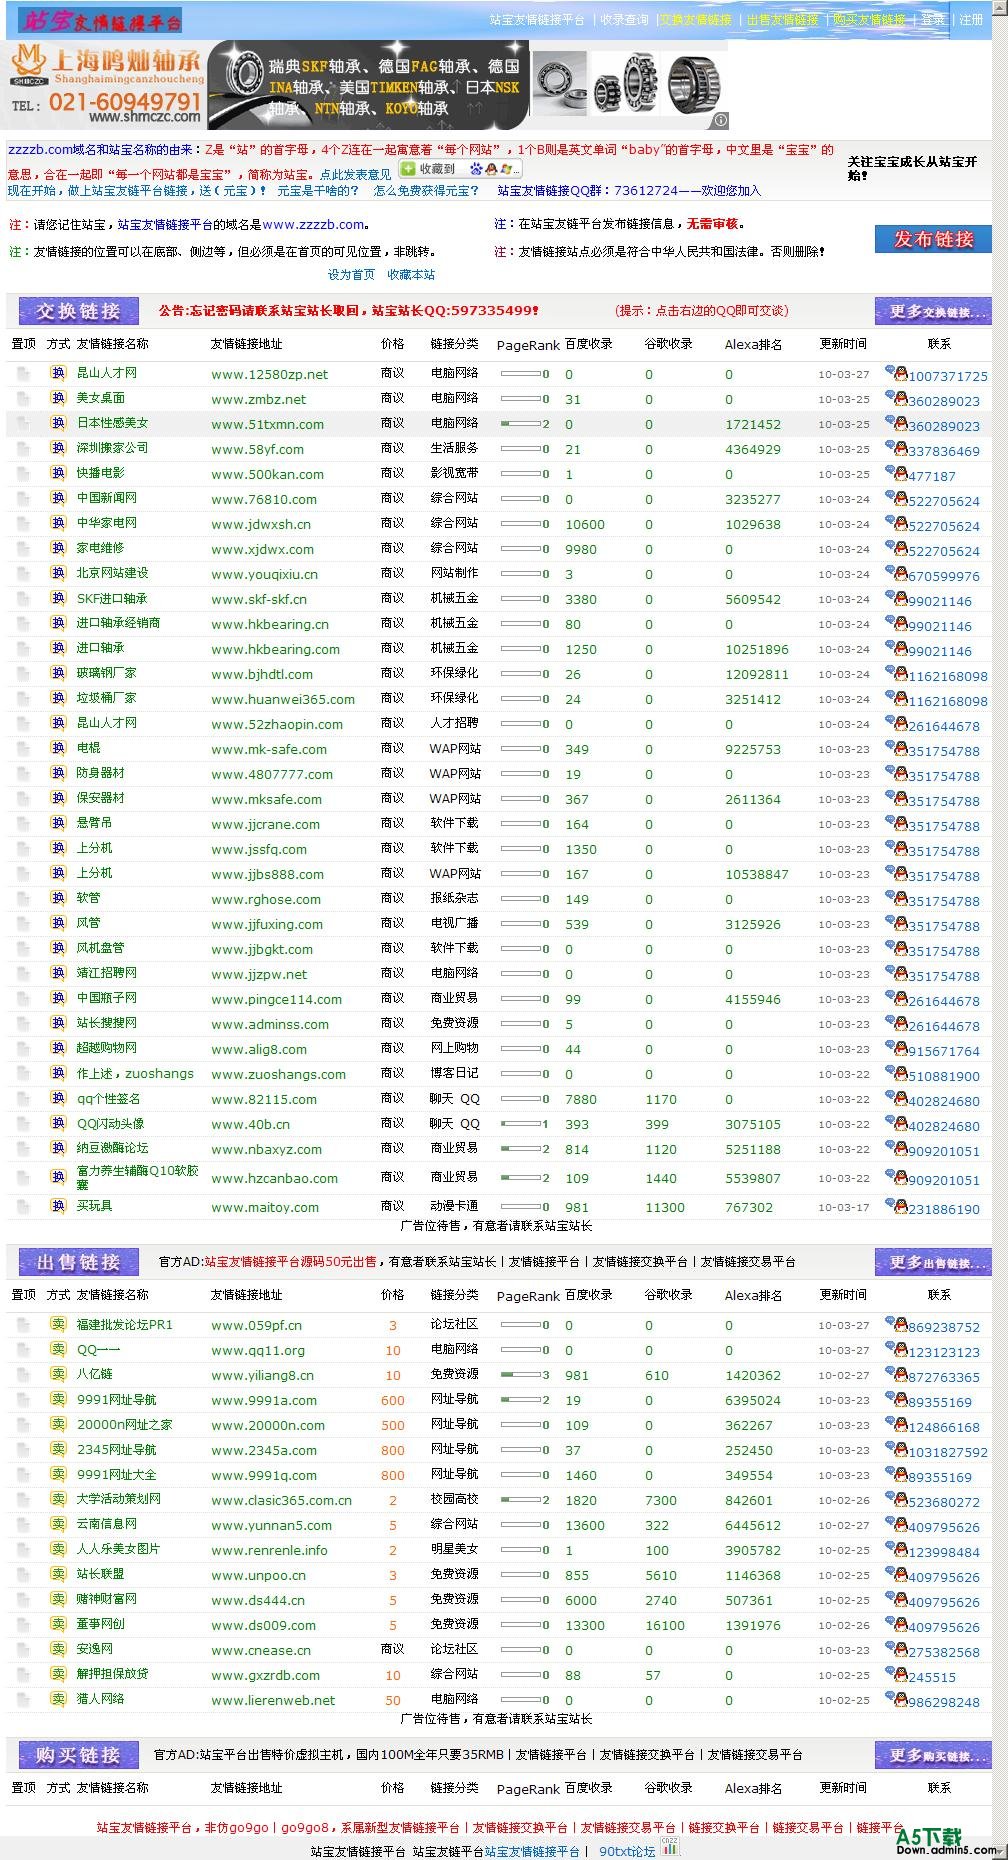Click the link name 20000n网址之家
The width and height of the screenshot is (1008, 1860).
[125, 1424]
